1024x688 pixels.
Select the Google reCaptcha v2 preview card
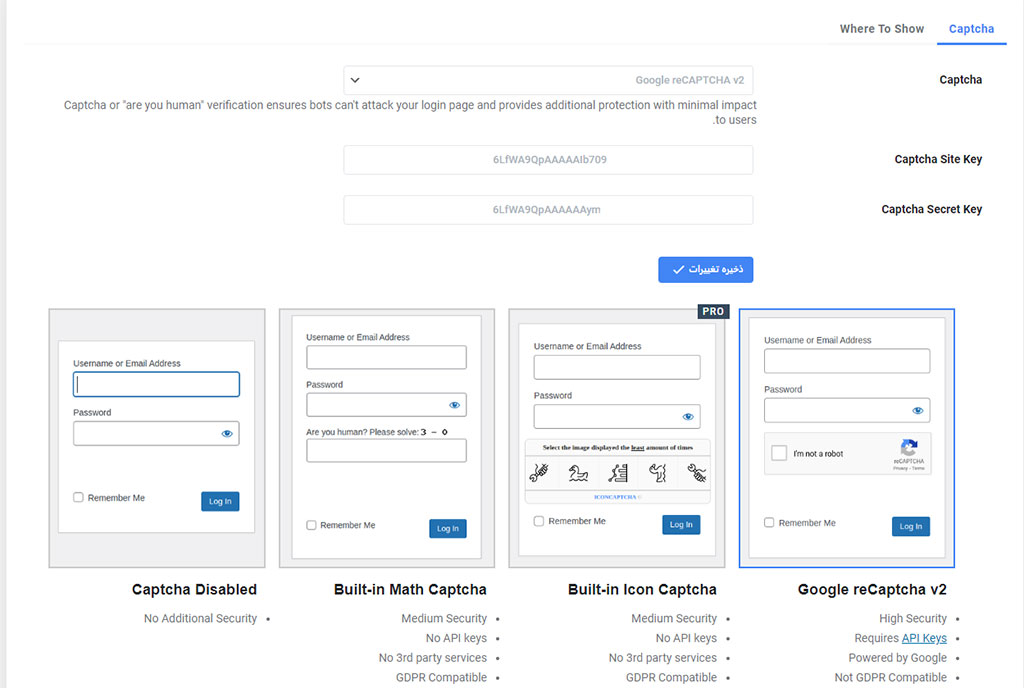coord(846,438)
